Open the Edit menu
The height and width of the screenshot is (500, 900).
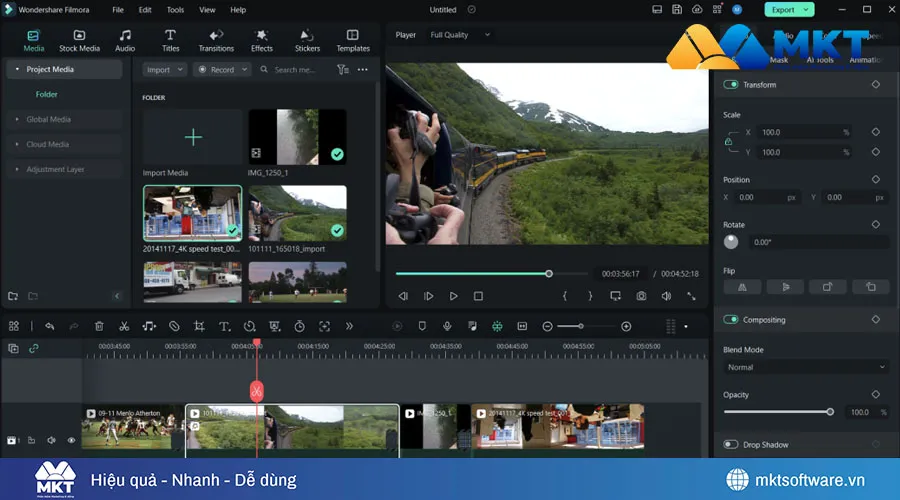pos(145,10)
